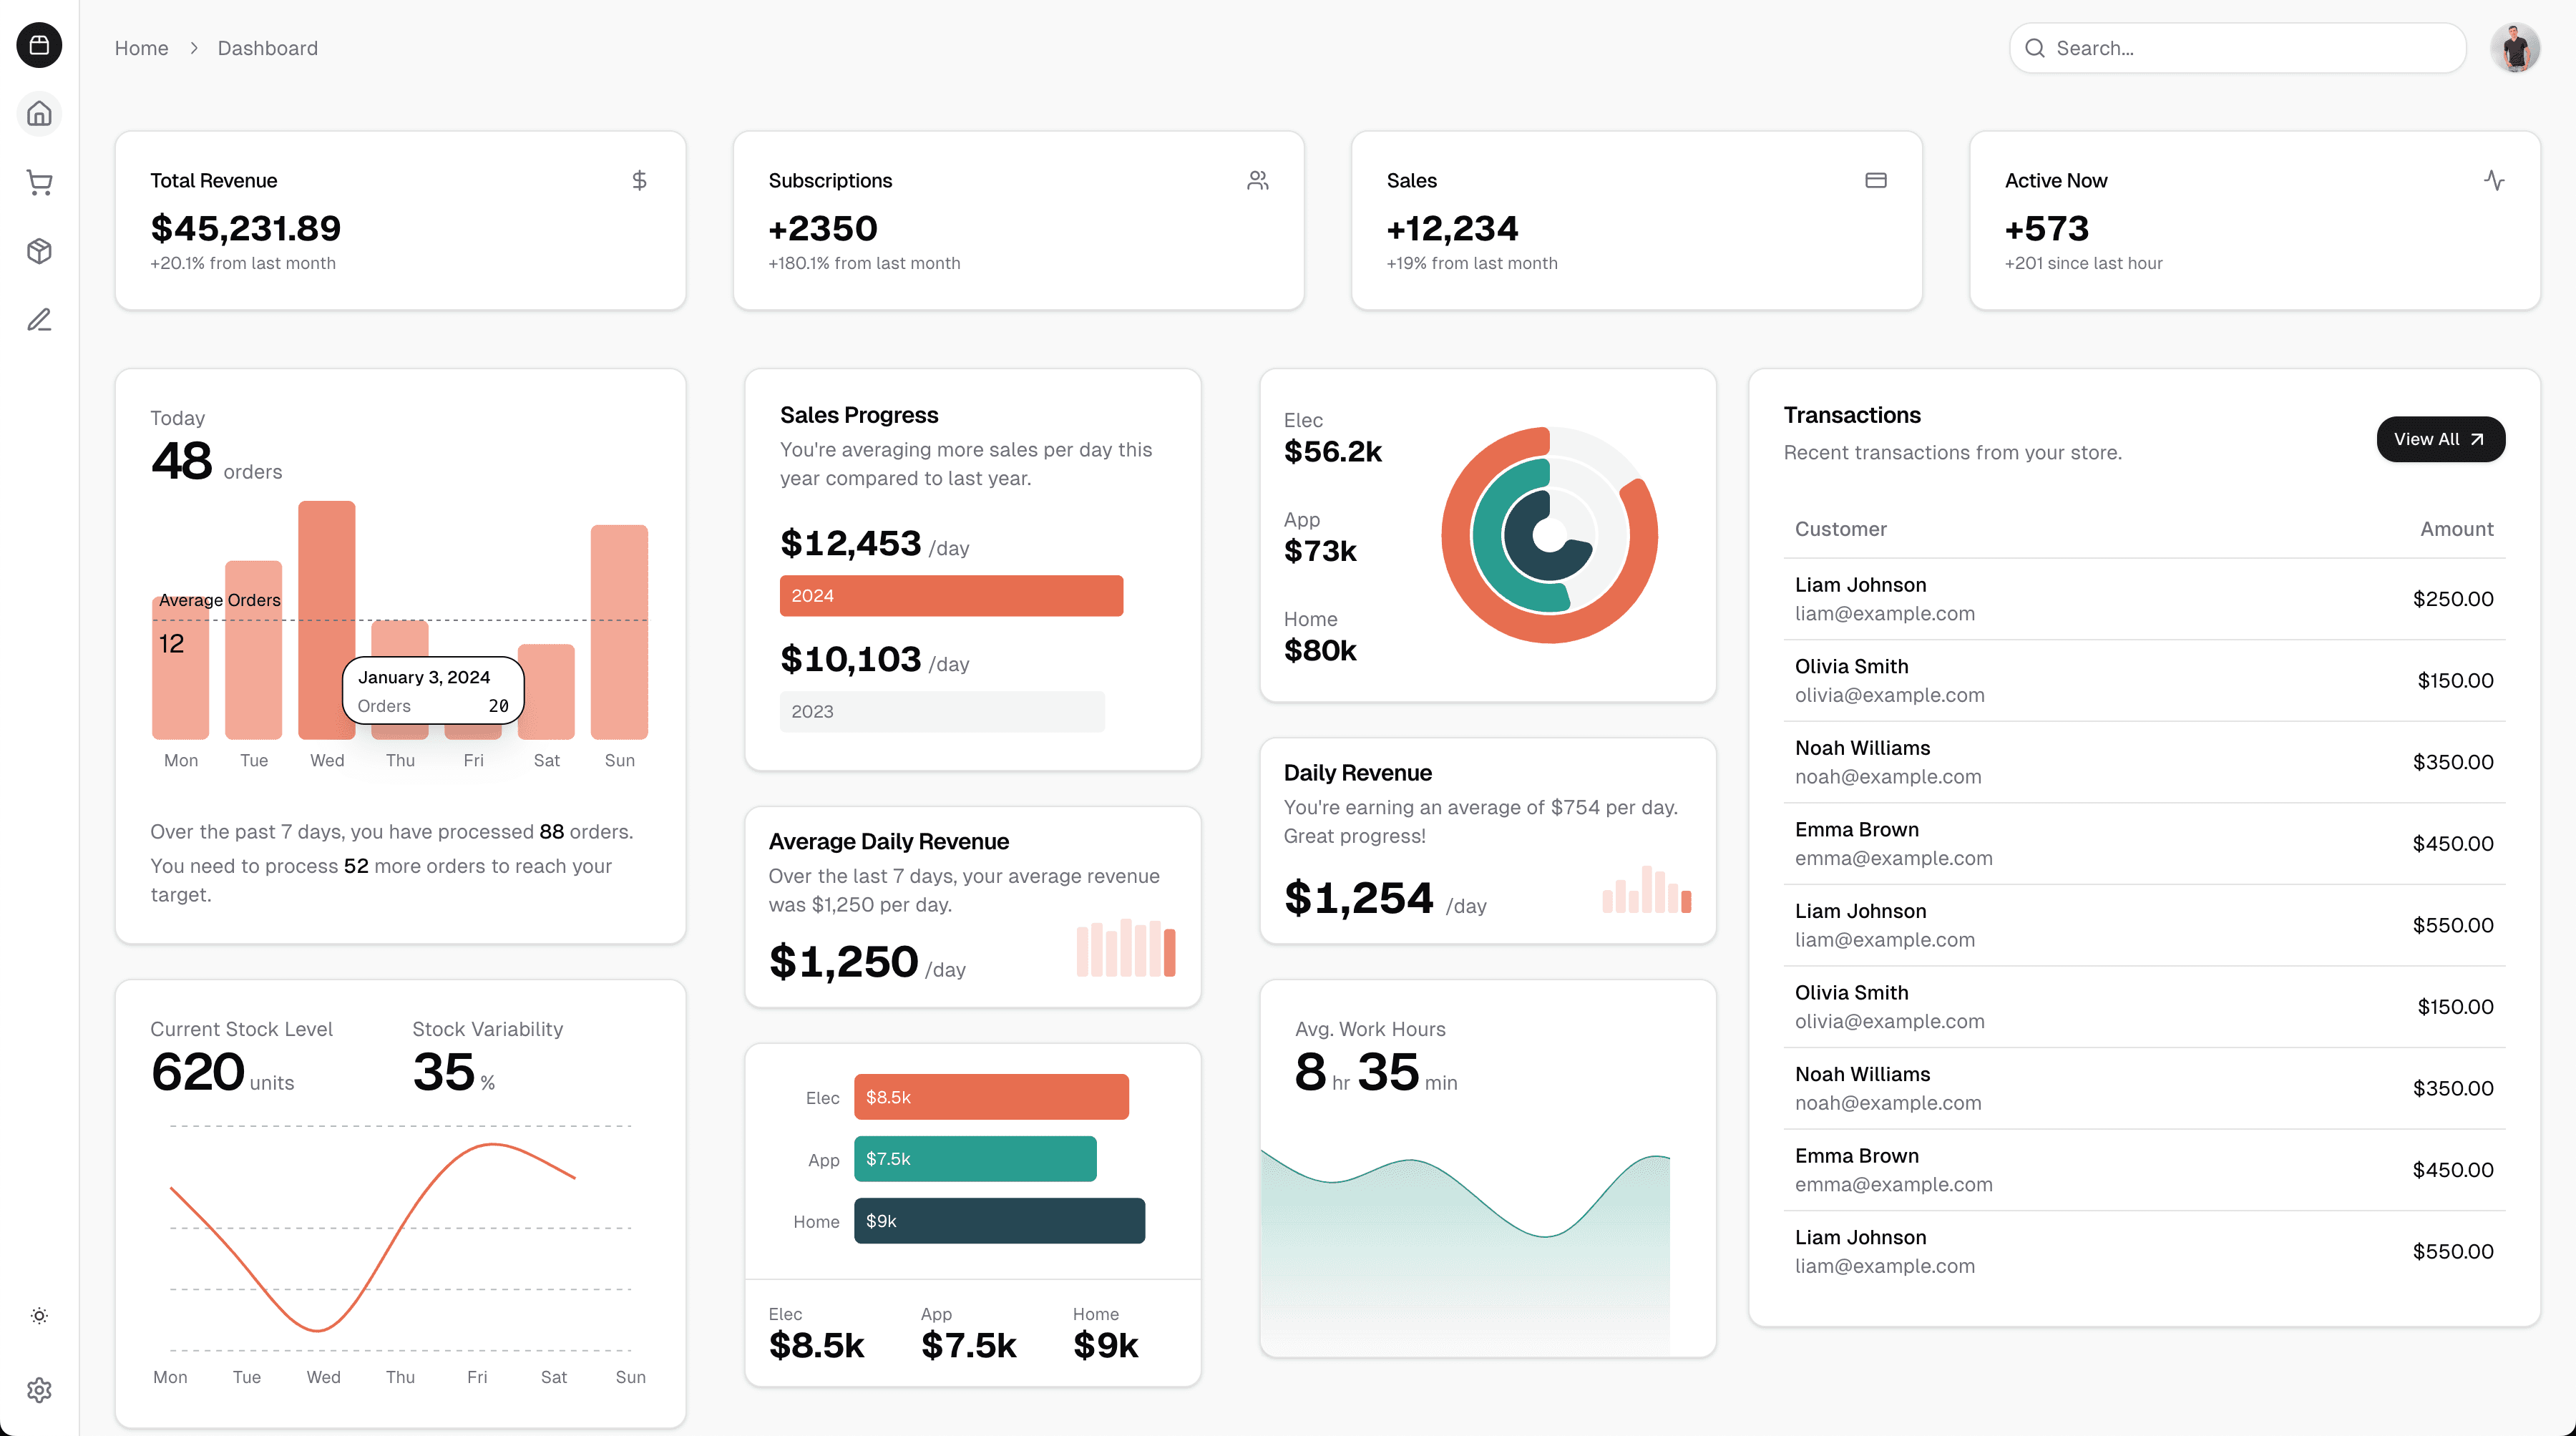
Task: Click the orange Elec $8.5k bar
Action: pyautogui.click(x=991, y=1097)
